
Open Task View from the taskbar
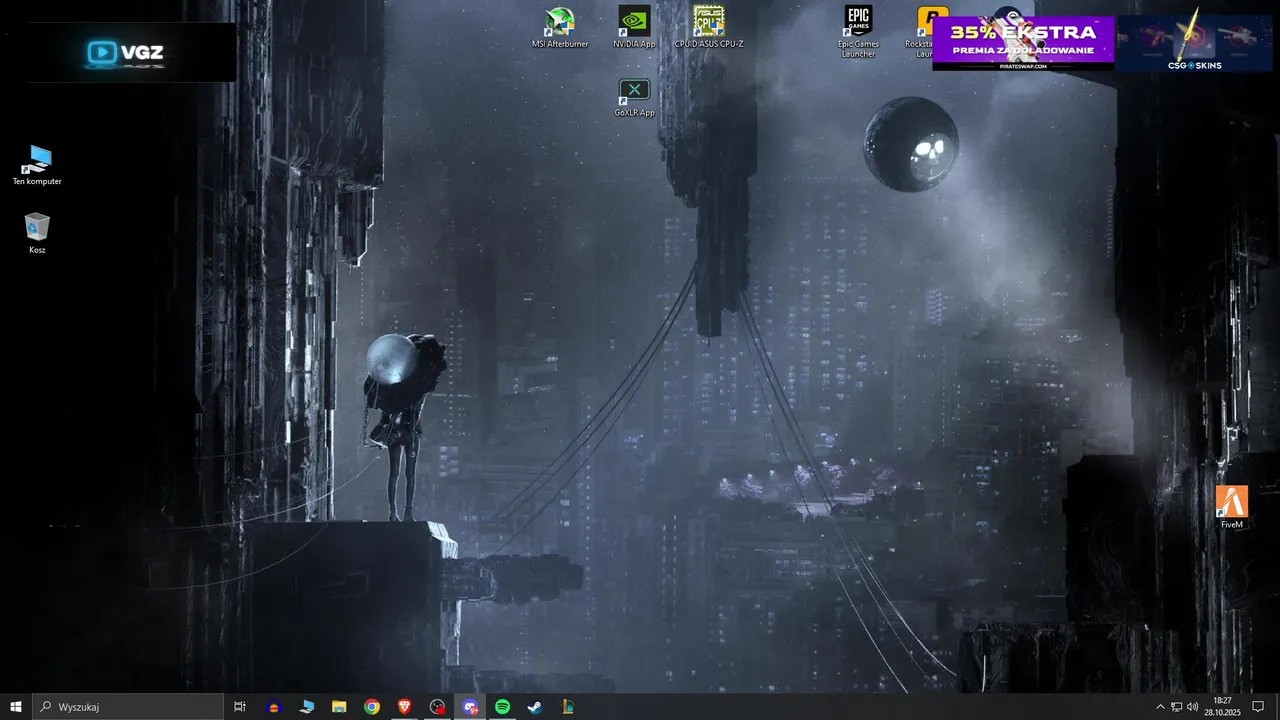[240, 707]
